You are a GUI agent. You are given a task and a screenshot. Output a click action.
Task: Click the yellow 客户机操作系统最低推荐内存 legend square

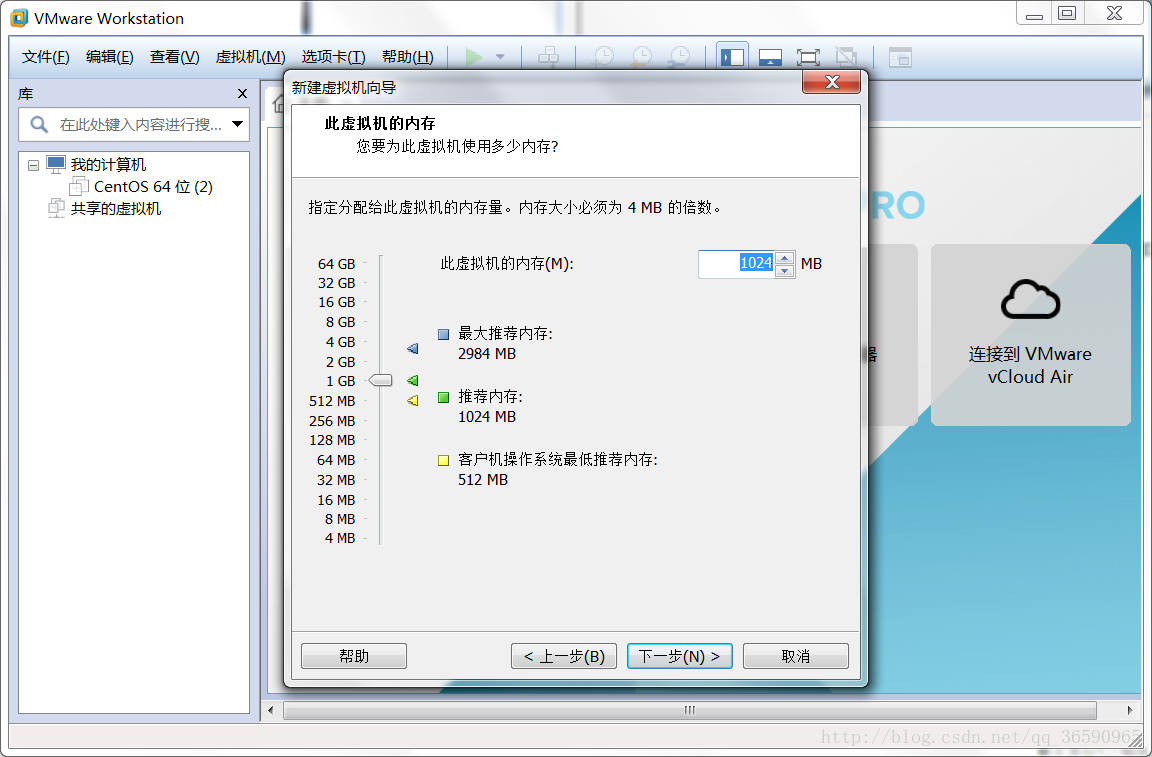click(443, 461)
